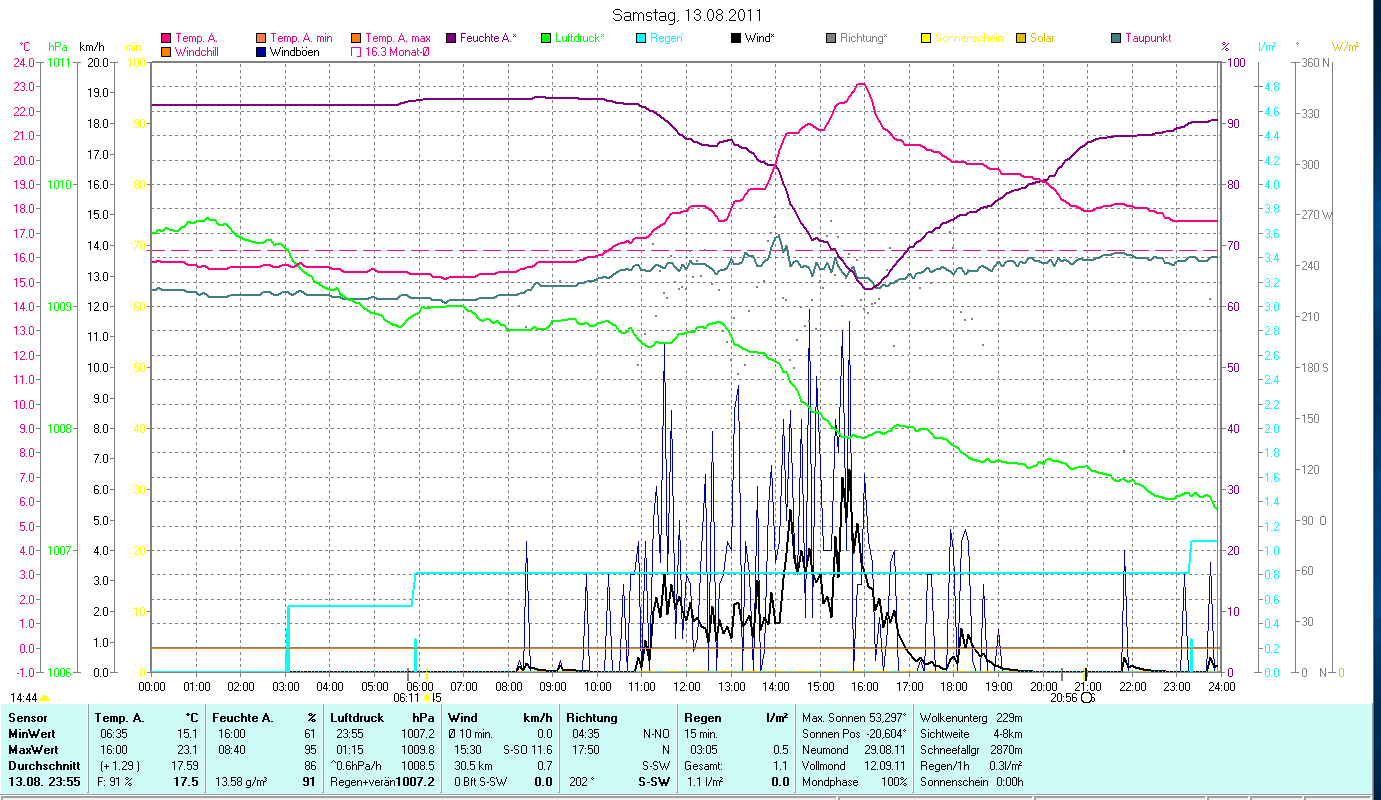Select the teal Taupunkt legend swatch
Screen dimensions: 1381x800
pyautogui.click(x=1116, y=38)
